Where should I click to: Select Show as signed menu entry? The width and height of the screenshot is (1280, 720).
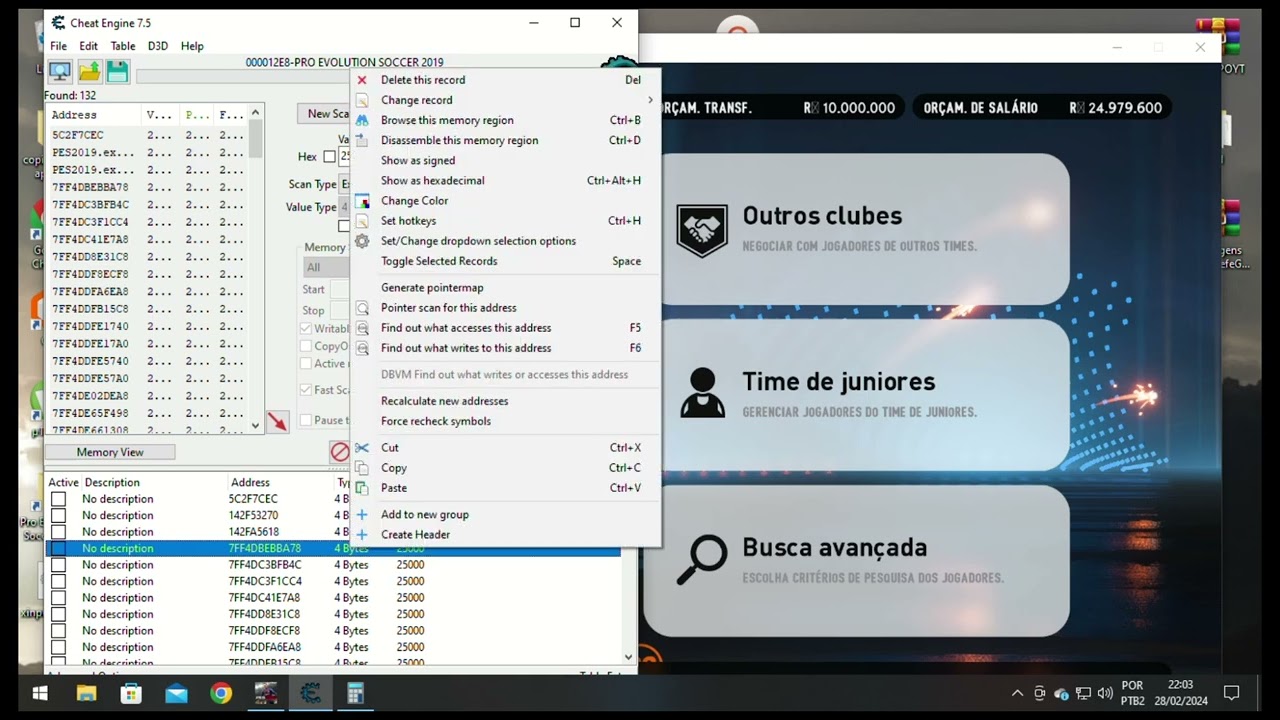pos(505,160)
